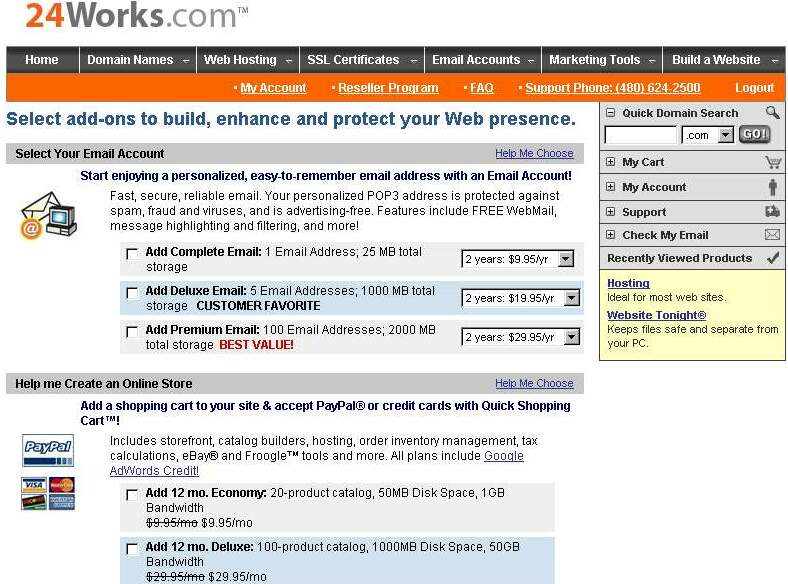The image size is (788, 584).
Task: Click the American Express card logo
Action: pos(62,502)
